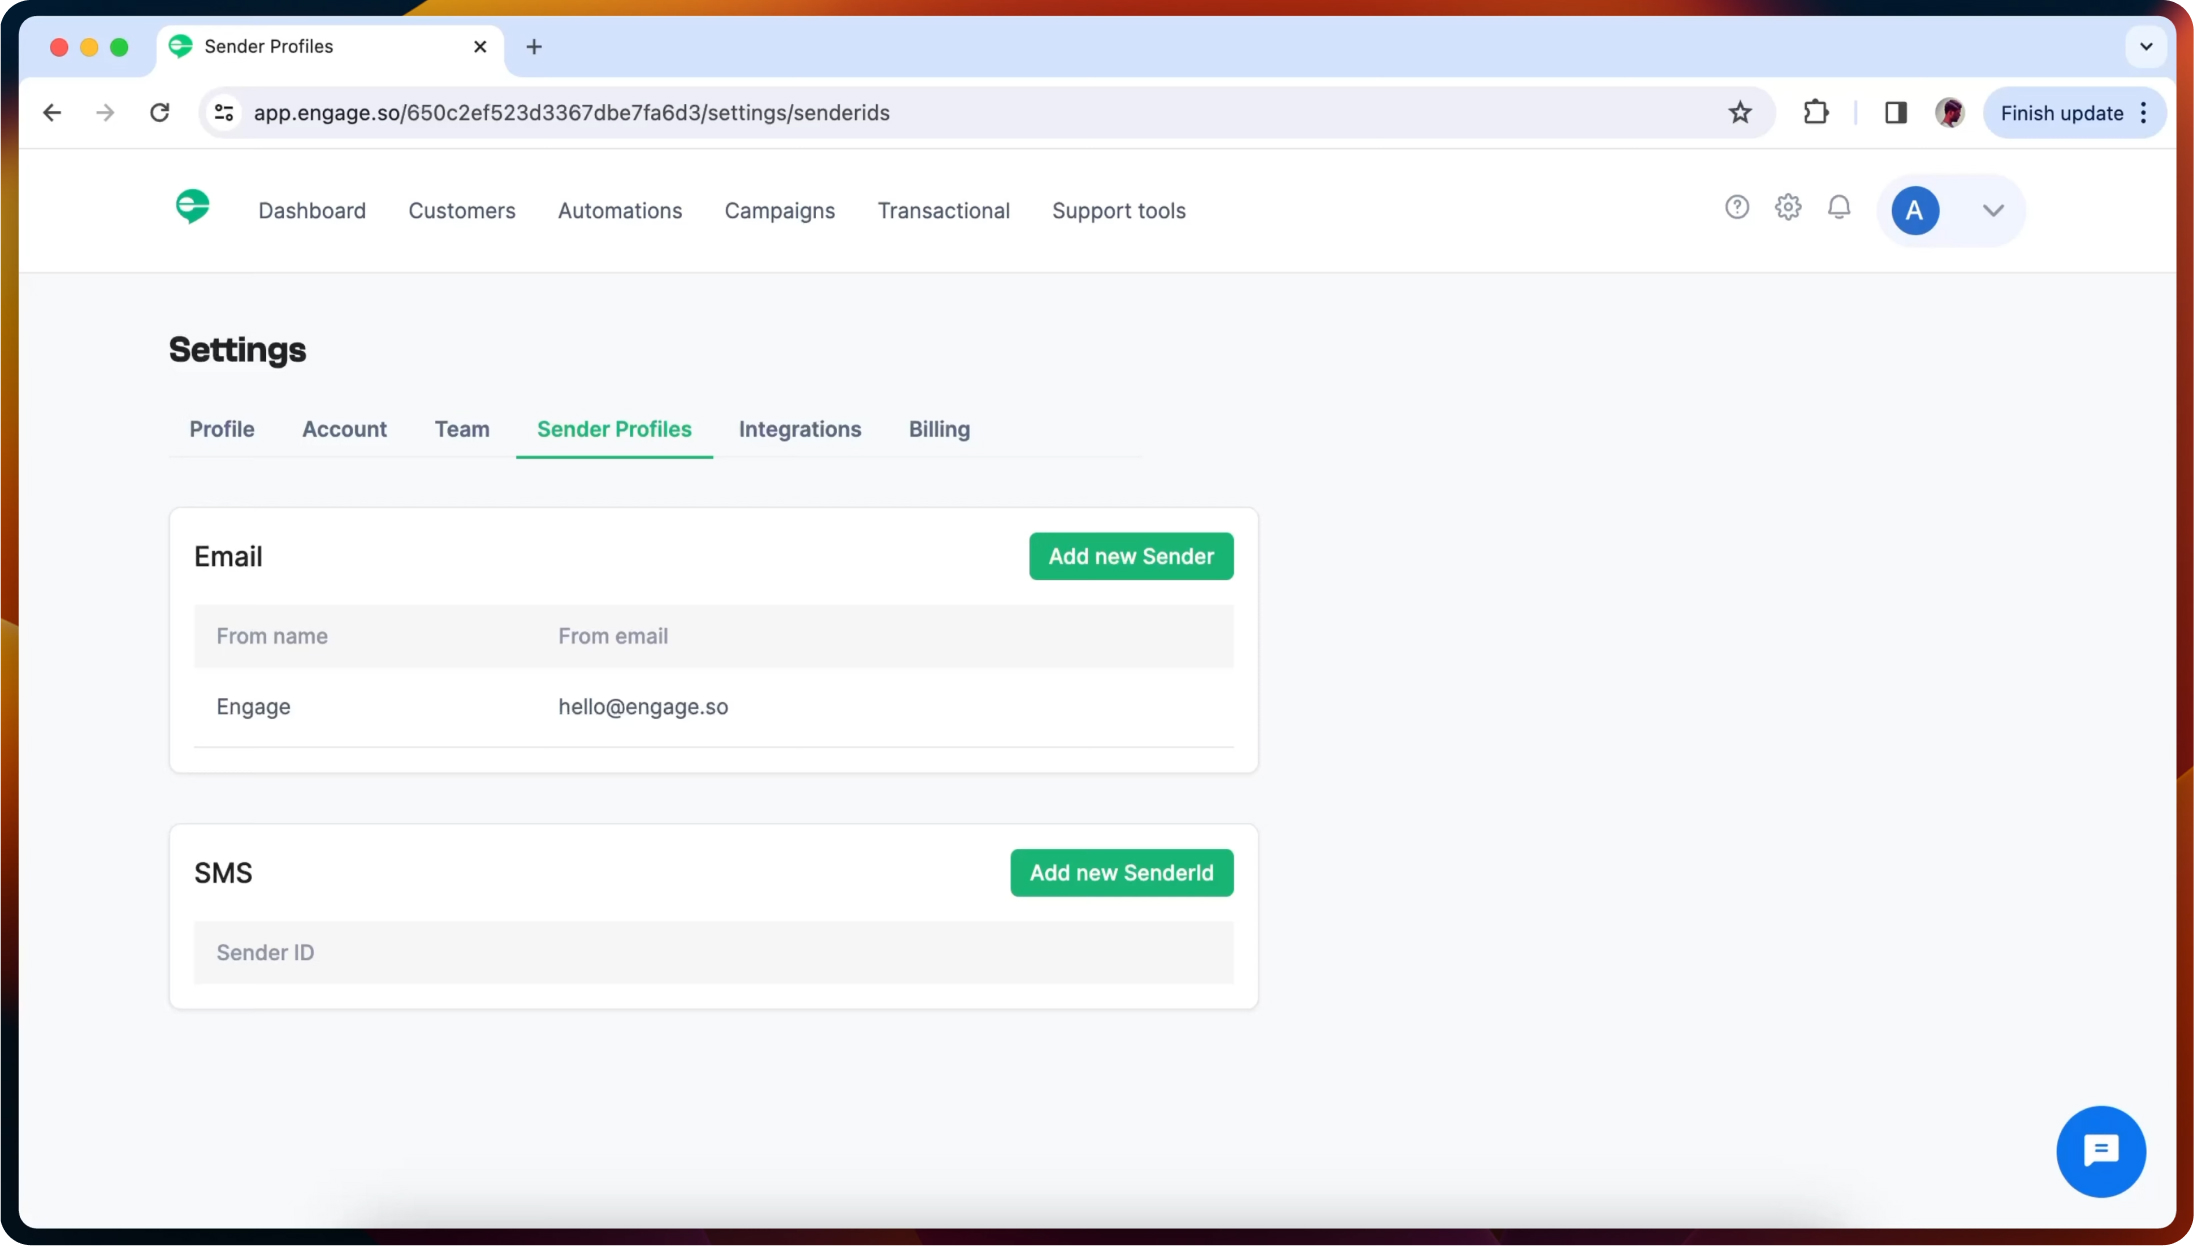Screen dimensions: 2194x1246
Task: Click the Engage logo icon
Action: pyautogui.click(x=192, y=207)
